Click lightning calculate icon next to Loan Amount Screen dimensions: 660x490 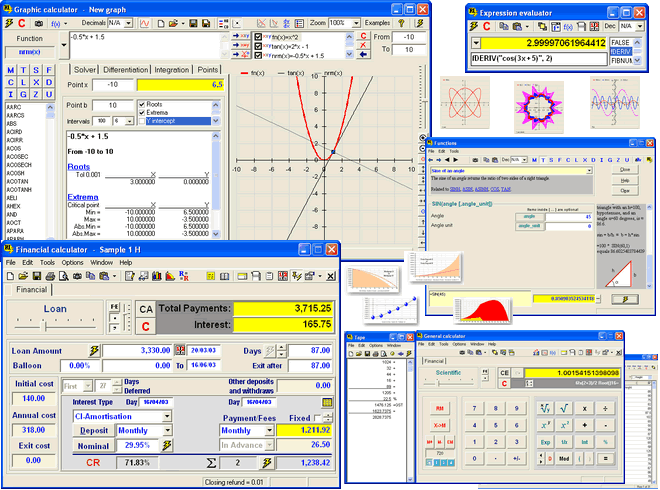pyautogui.click(x=95, y=350)
